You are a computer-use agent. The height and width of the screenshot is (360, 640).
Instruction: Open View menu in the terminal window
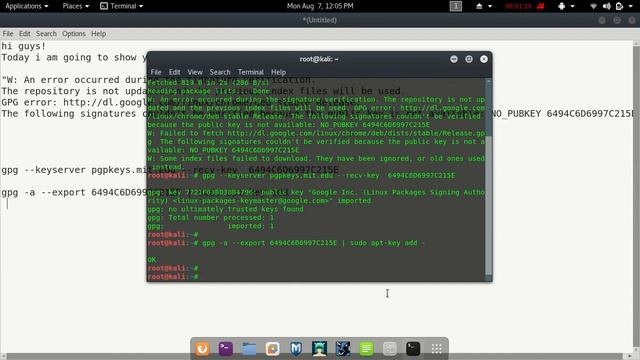coord(195,72)
